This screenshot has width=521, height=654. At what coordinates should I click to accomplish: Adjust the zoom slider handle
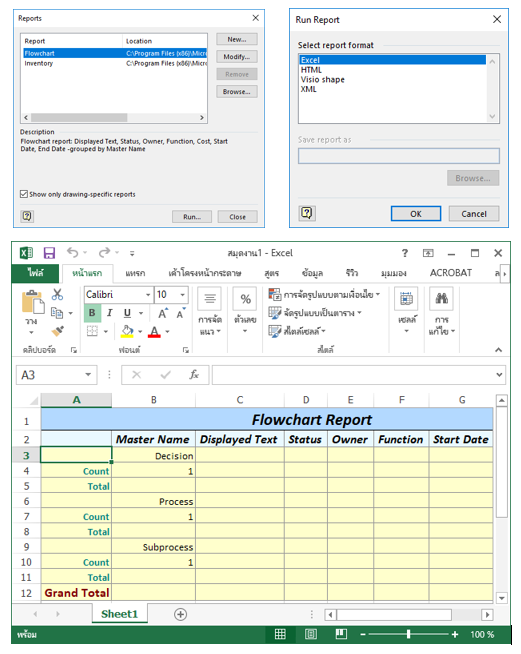[x=408, y=634]
